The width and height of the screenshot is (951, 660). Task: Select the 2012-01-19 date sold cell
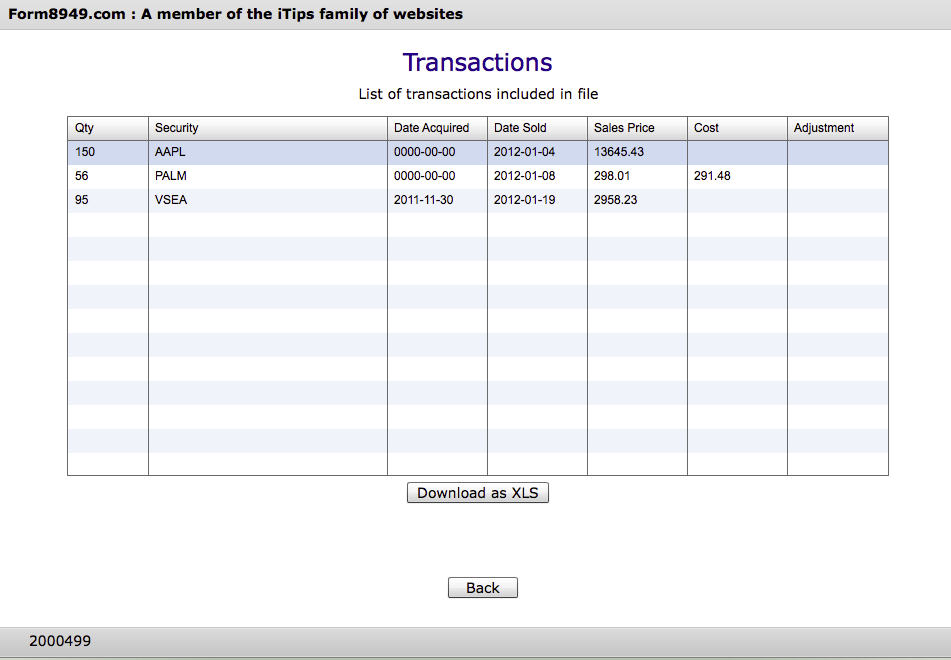(x=537, y=200)
